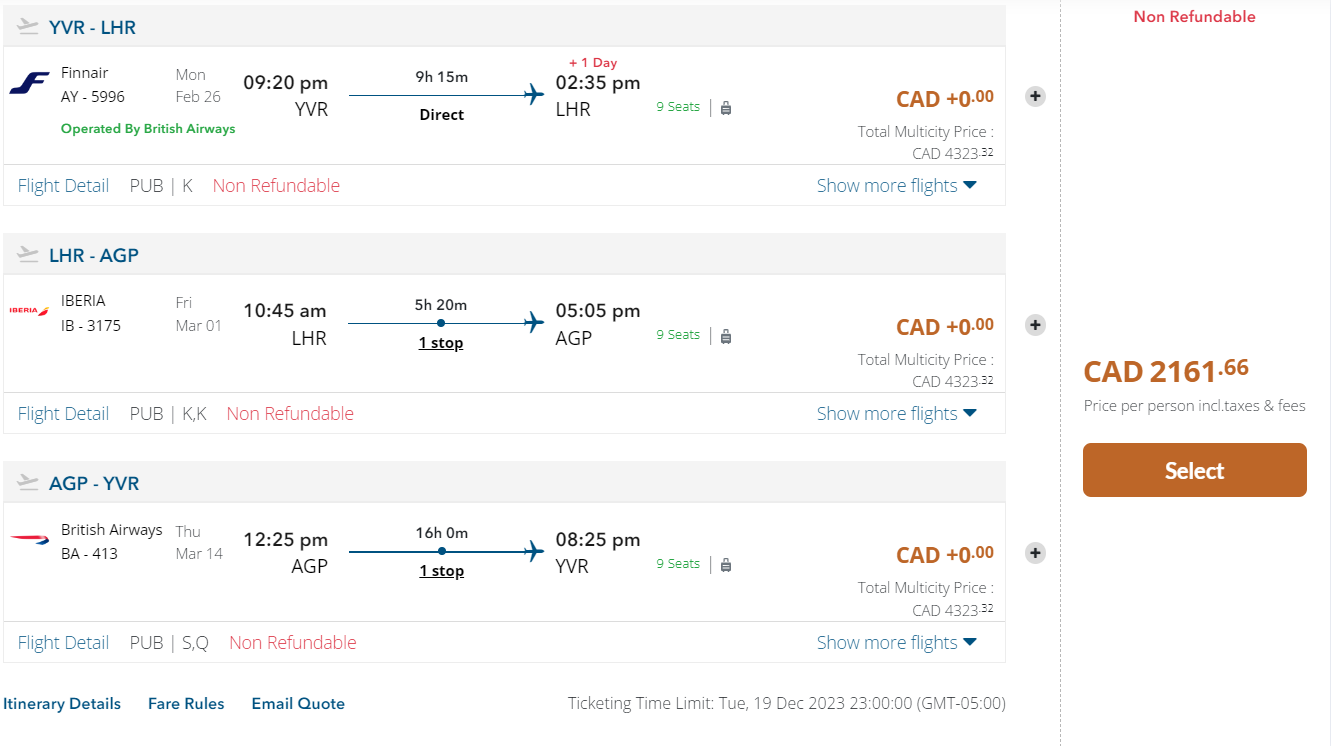
Task: Click the 1 stop label on the AGP - YVR flight
Action: click(441, 571)
